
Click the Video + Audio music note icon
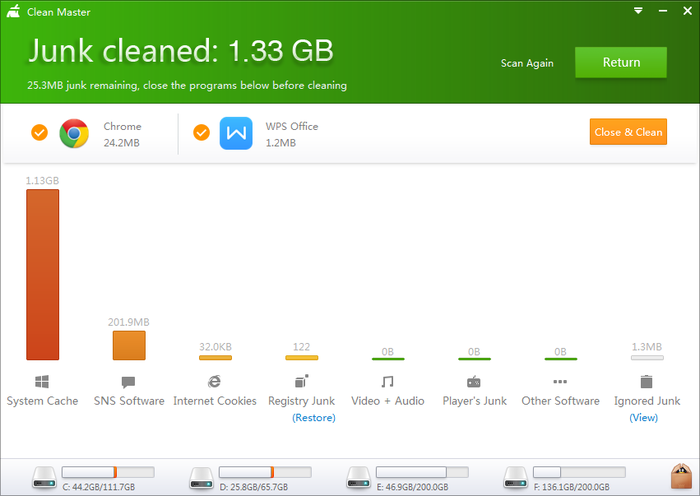point(387,381)
